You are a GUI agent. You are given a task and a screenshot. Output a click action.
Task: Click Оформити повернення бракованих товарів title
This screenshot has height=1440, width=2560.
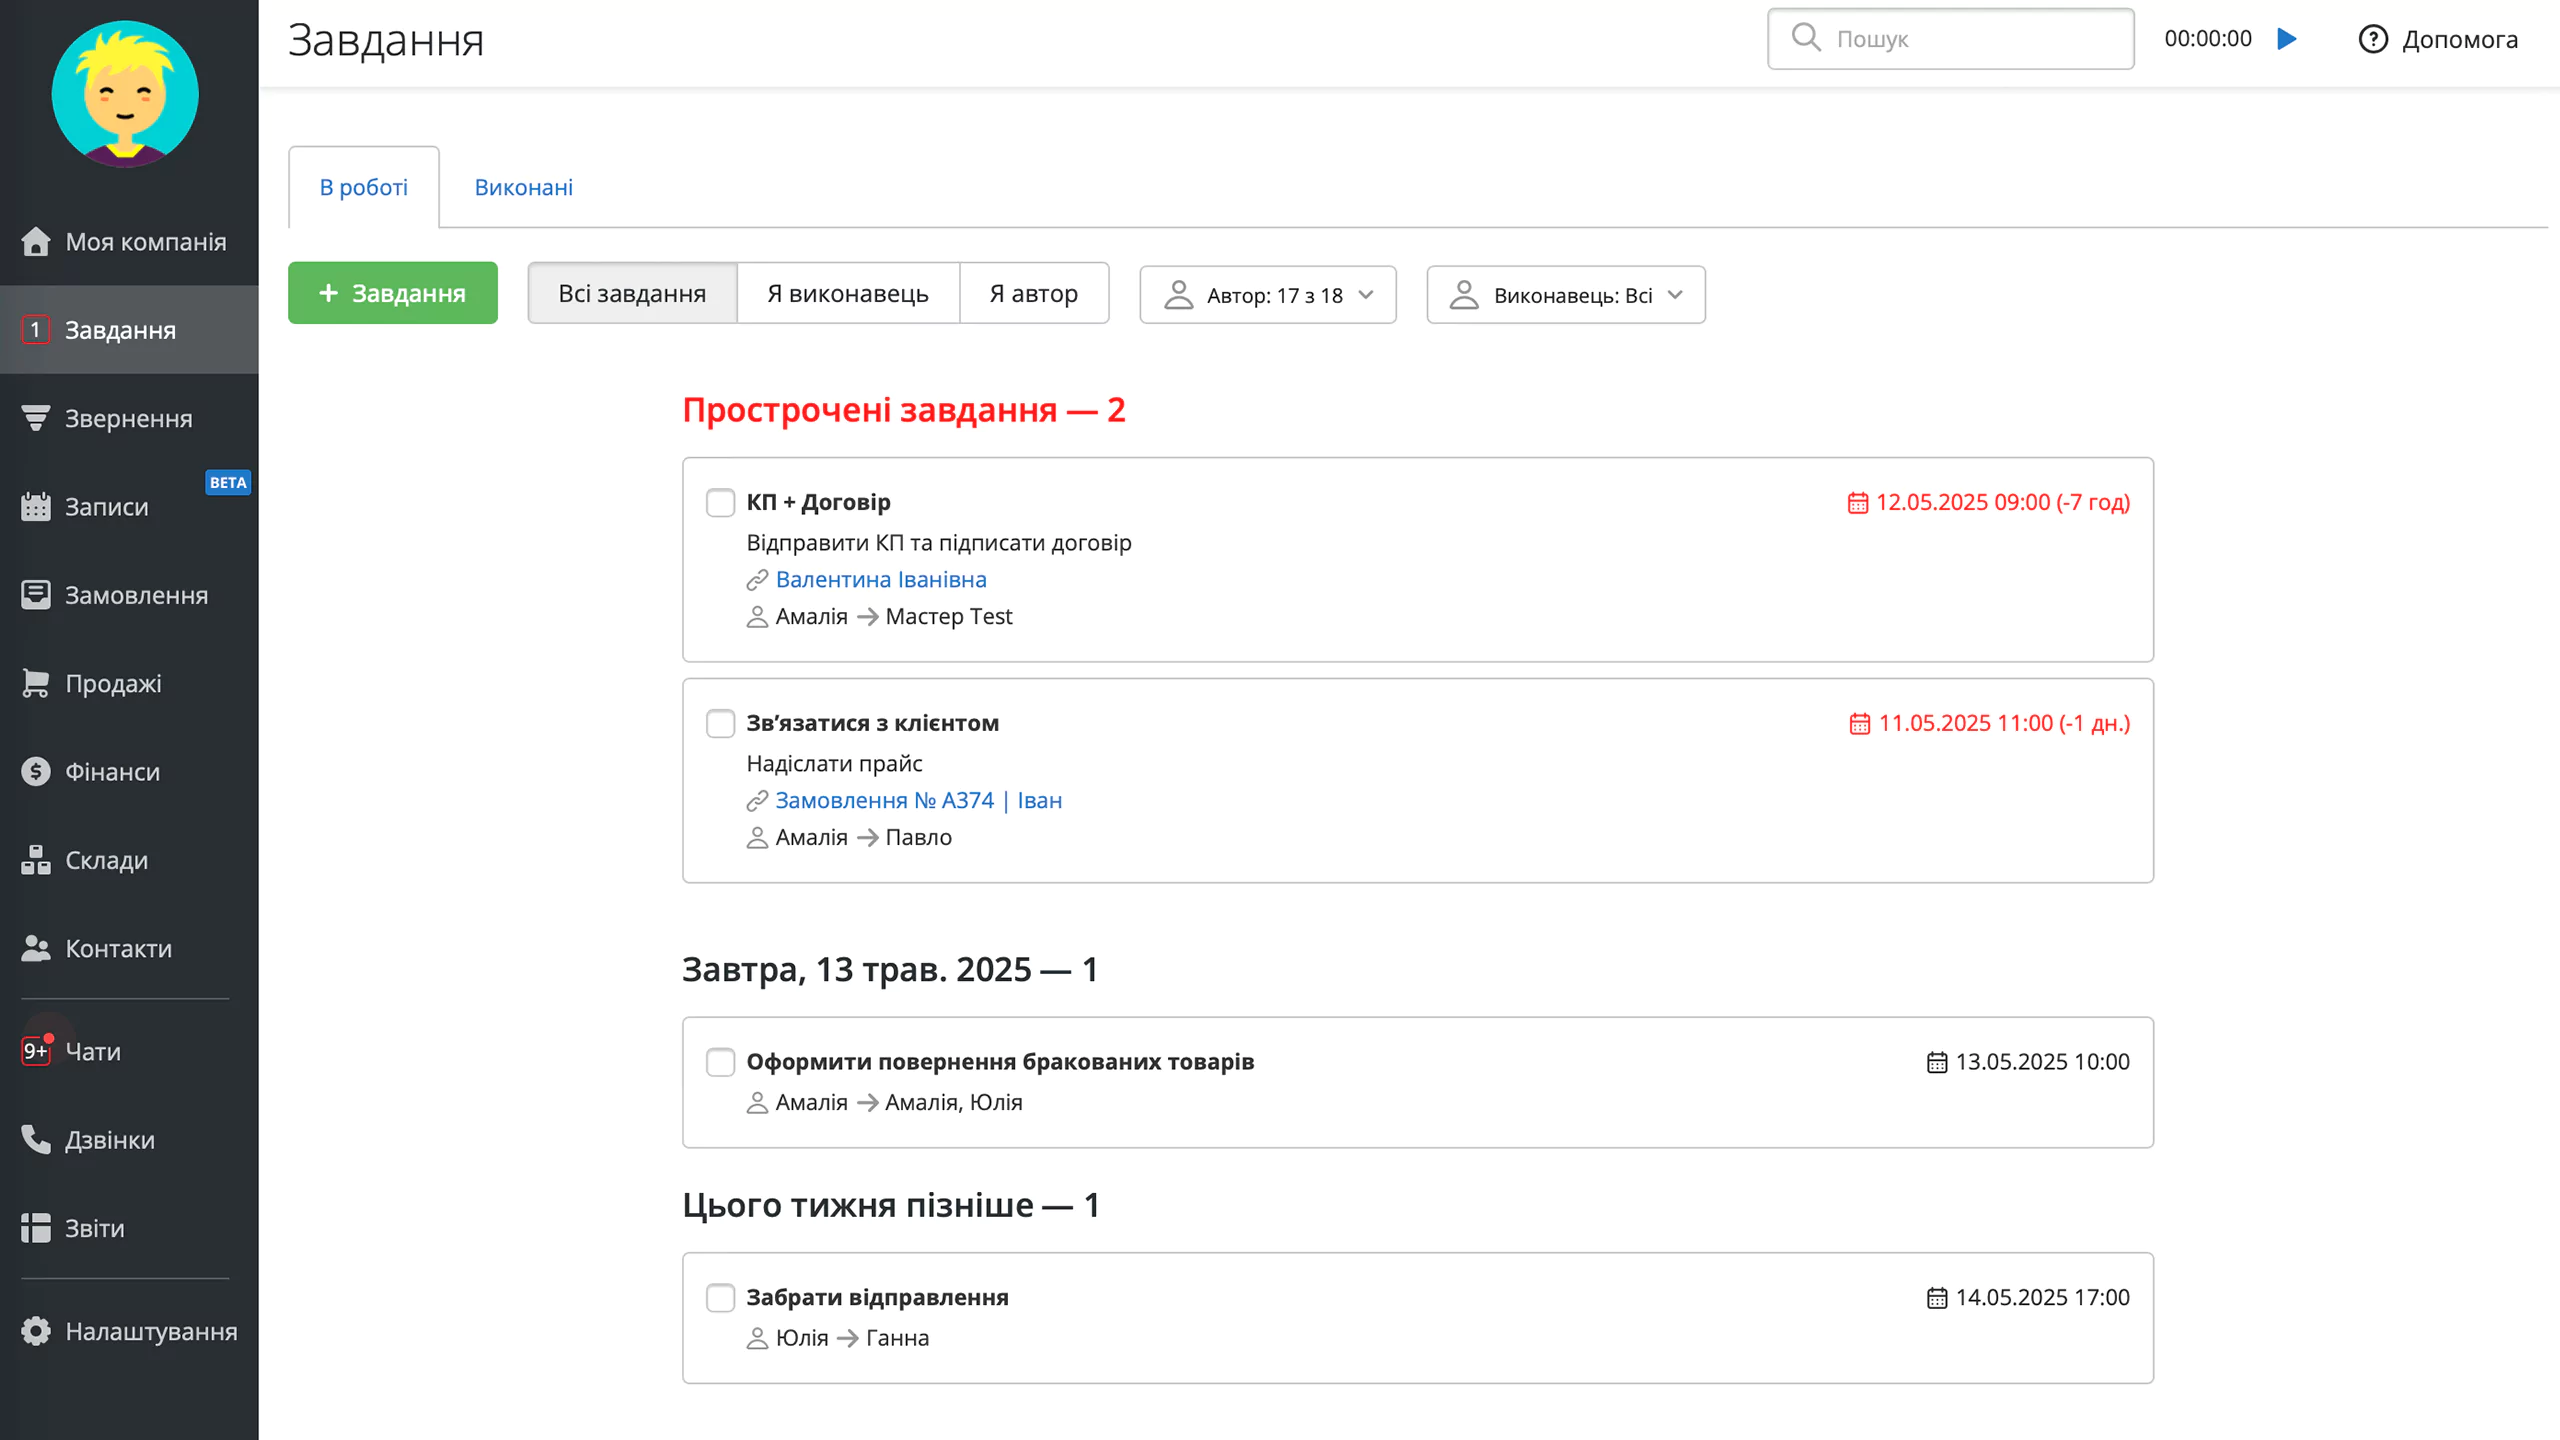point(1000,1061)
